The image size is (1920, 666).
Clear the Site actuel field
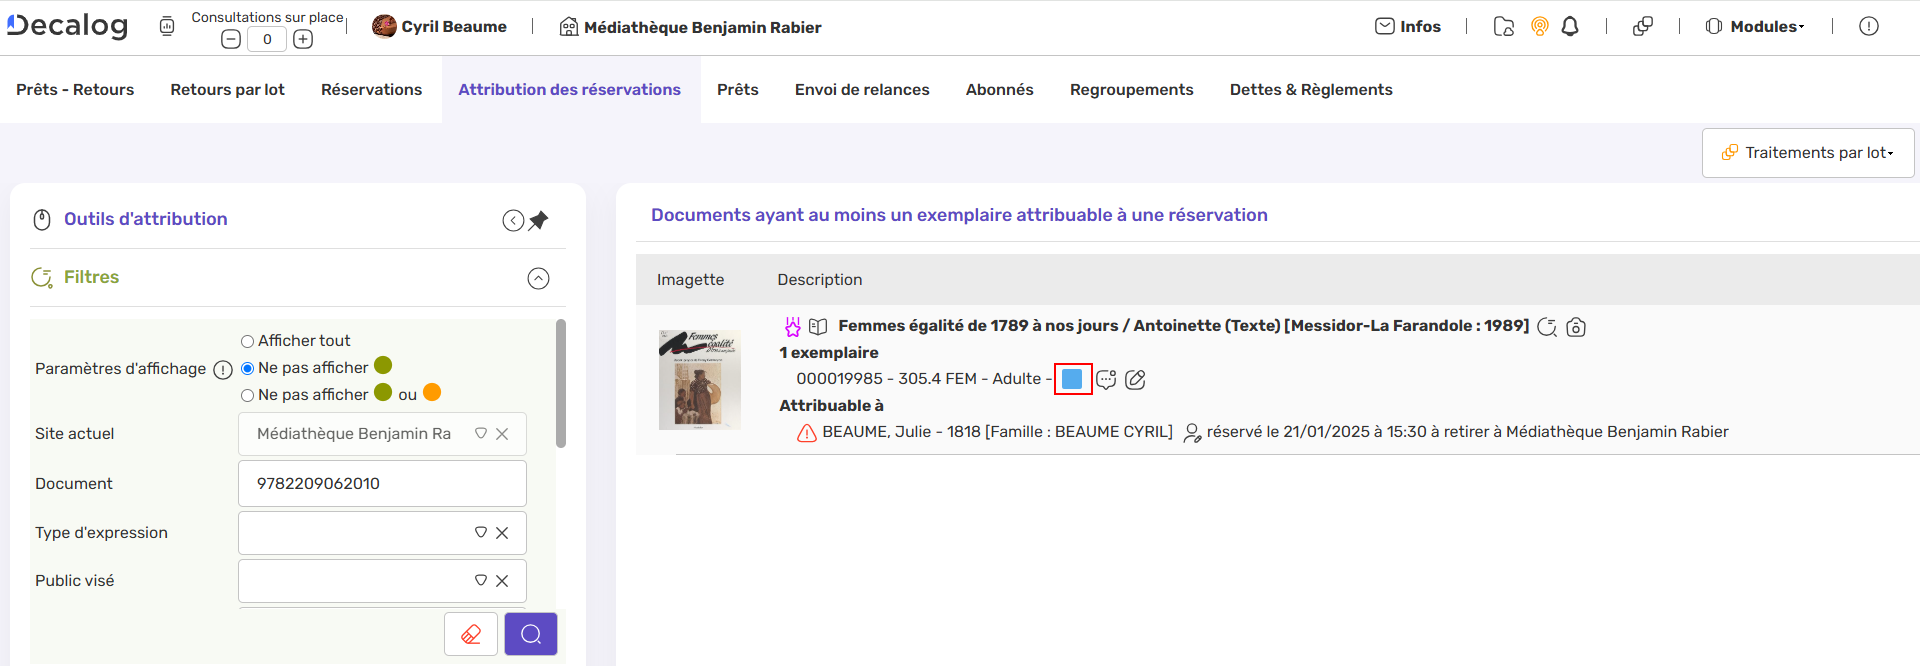(x=502, y=433)
